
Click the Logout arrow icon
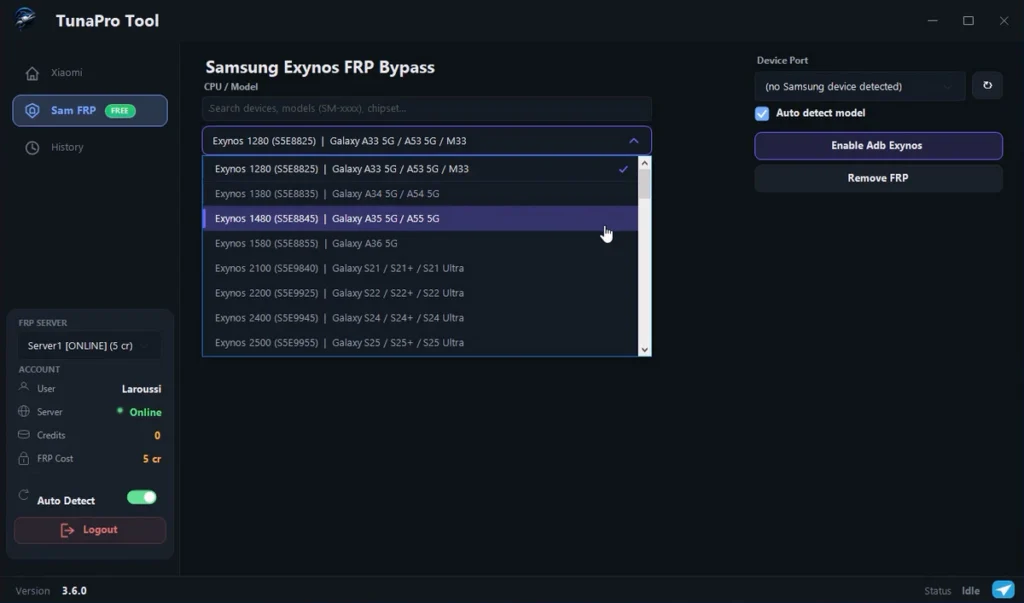tap(67, 530)
